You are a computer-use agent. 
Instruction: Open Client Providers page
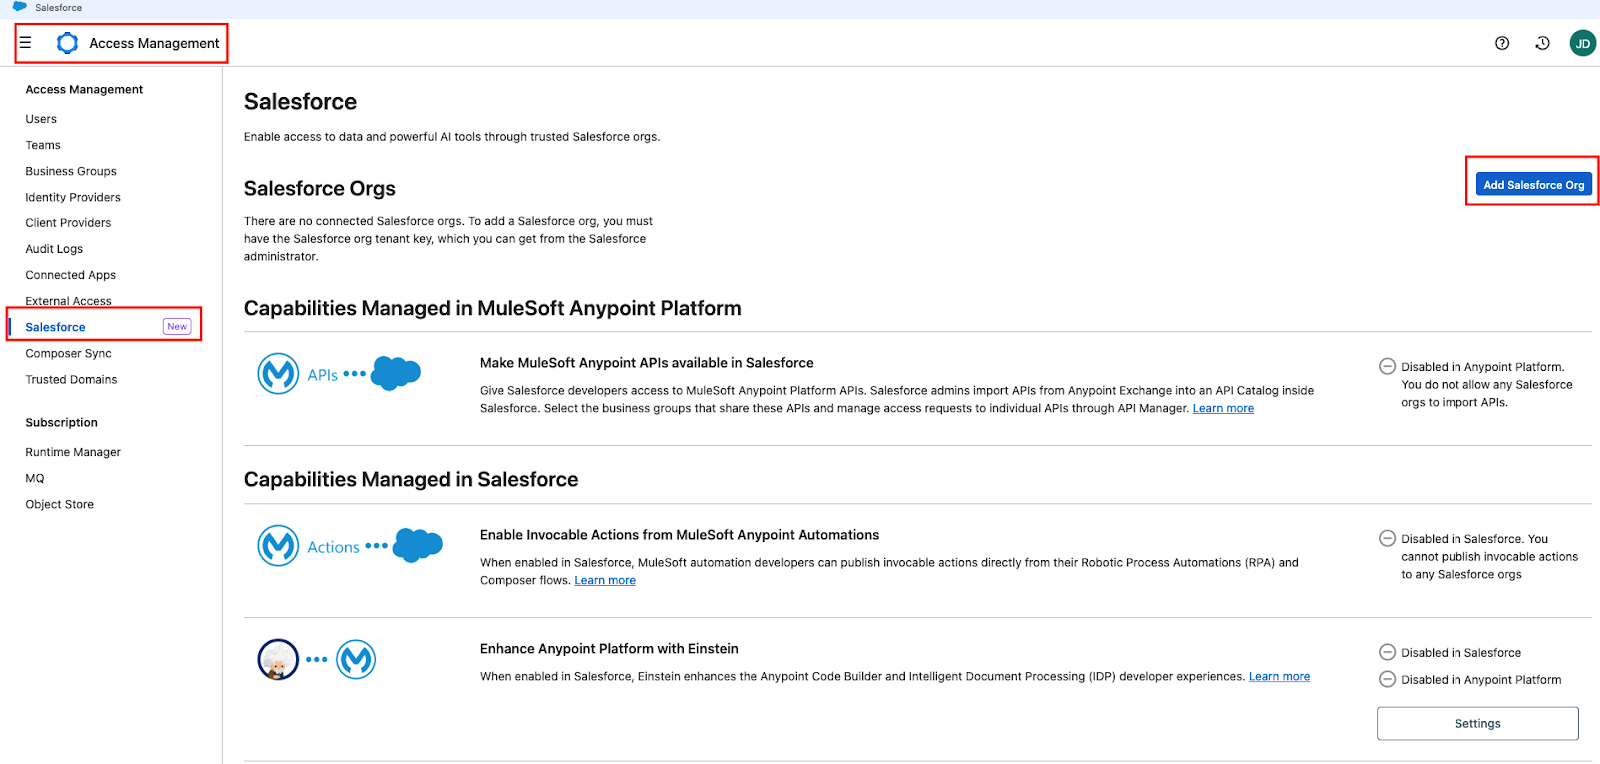tap(68, 223)
